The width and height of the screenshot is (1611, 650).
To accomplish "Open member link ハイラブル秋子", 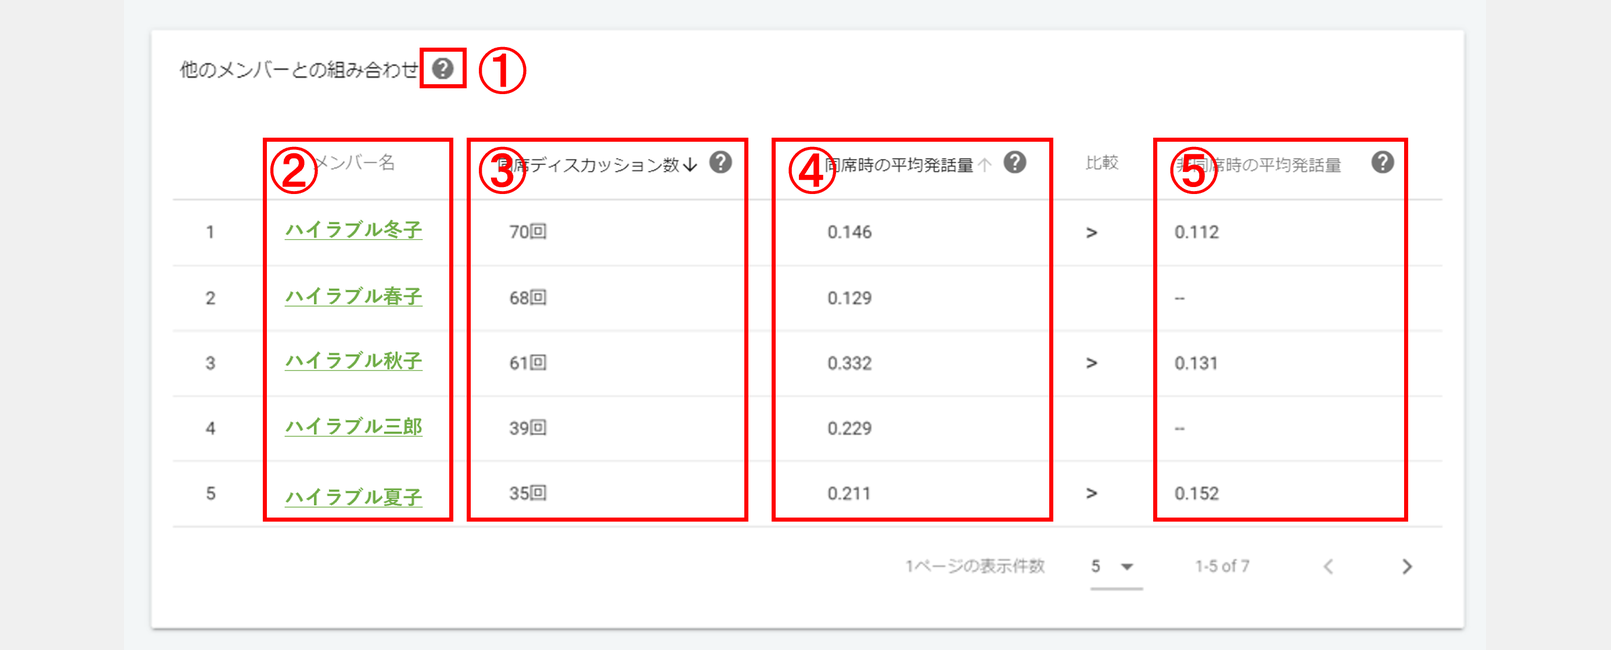I will click(353, 362).
